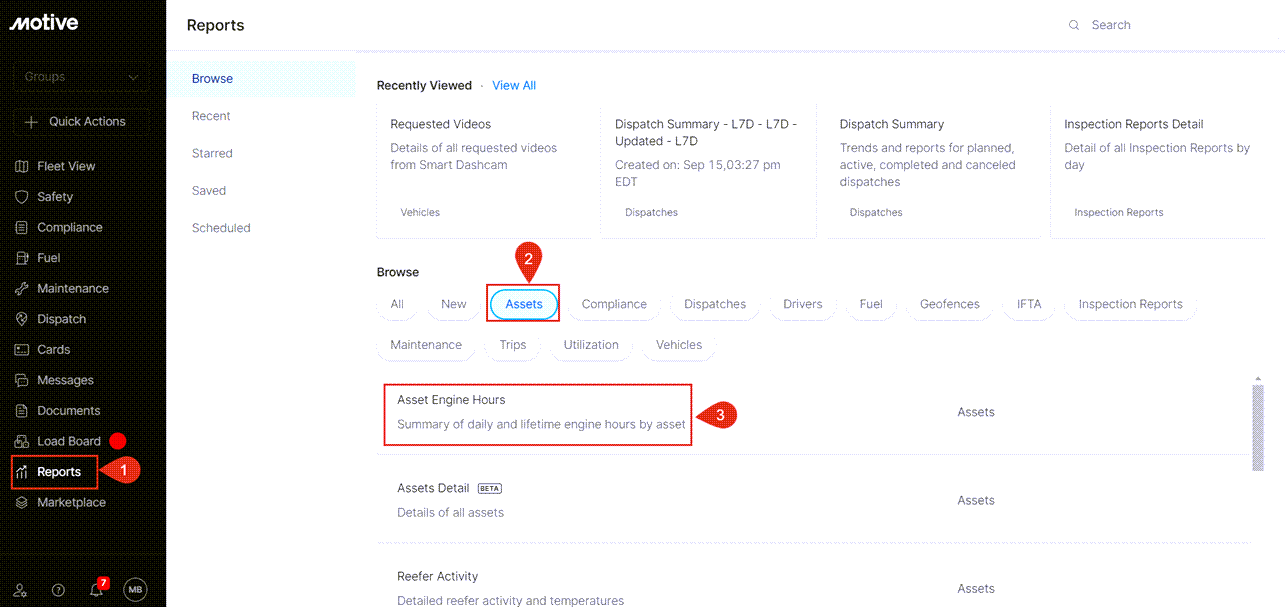Go to Compliance in the left sidebar
Image resolution: width=1285 pixels, height=607 pixels.
coord(69,227)
